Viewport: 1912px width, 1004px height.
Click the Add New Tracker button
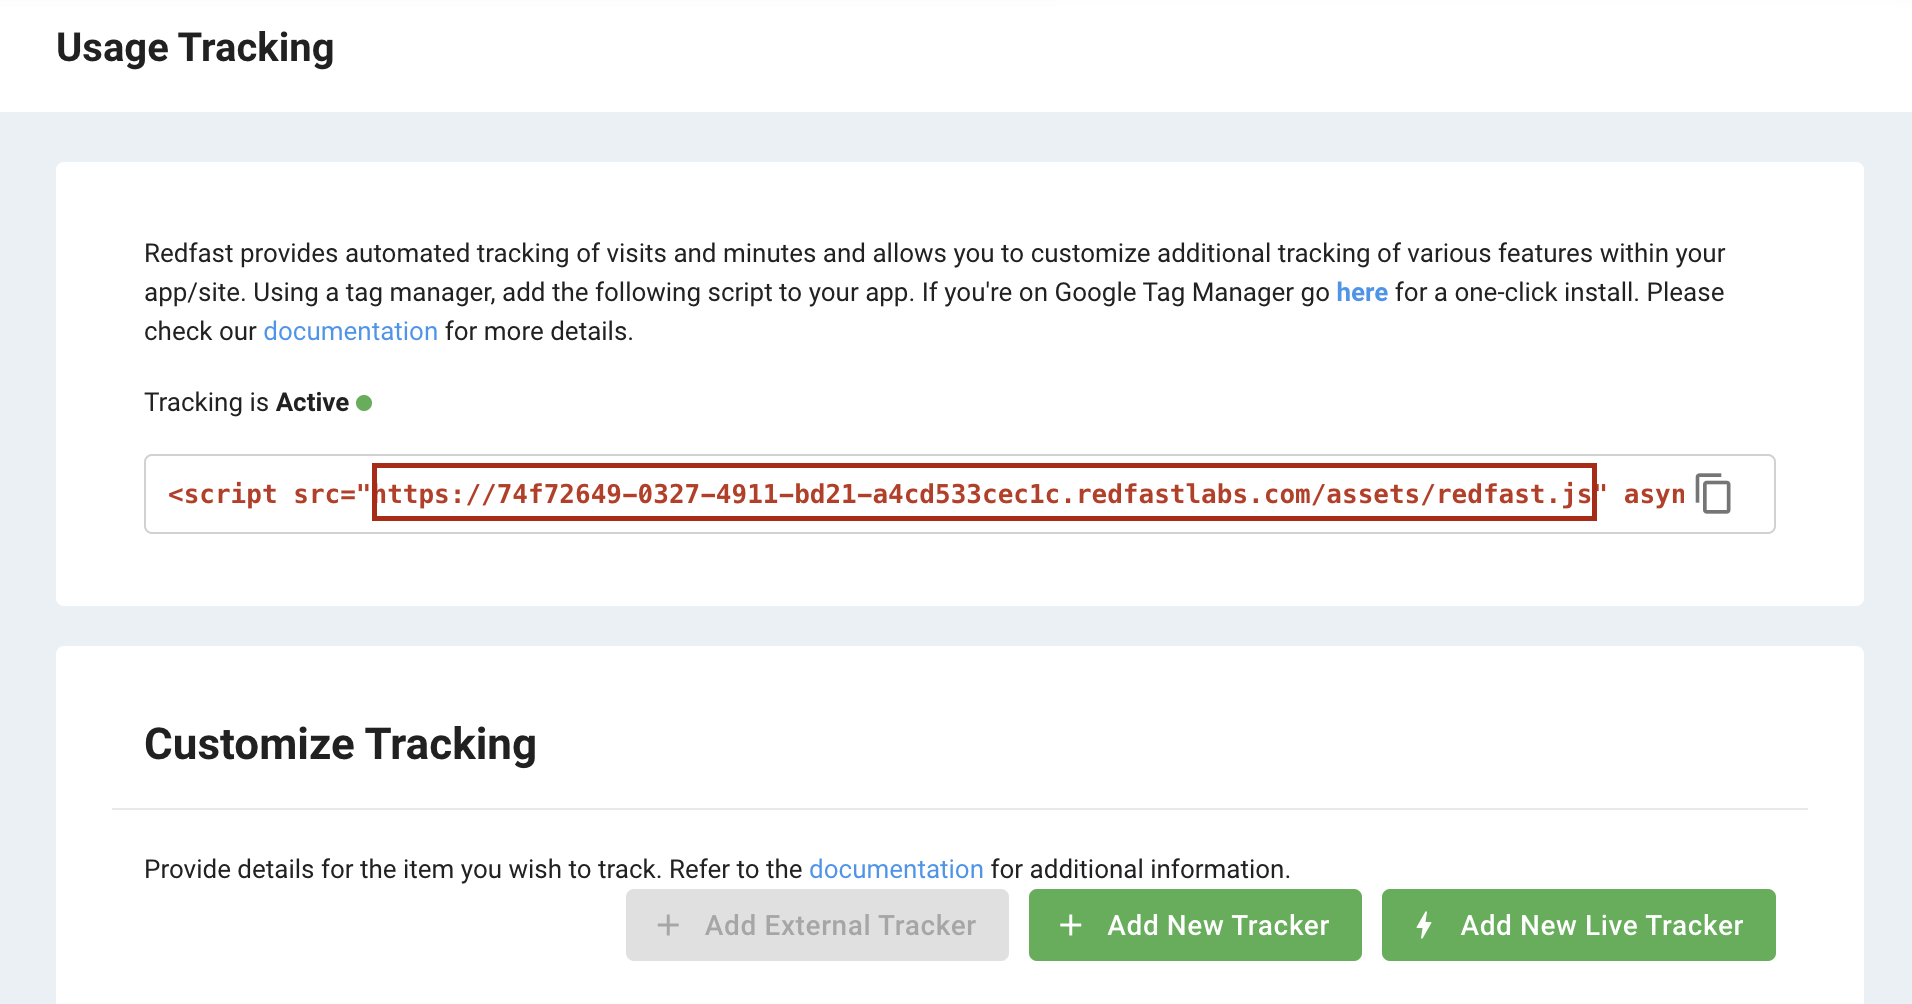[1195, 925]
